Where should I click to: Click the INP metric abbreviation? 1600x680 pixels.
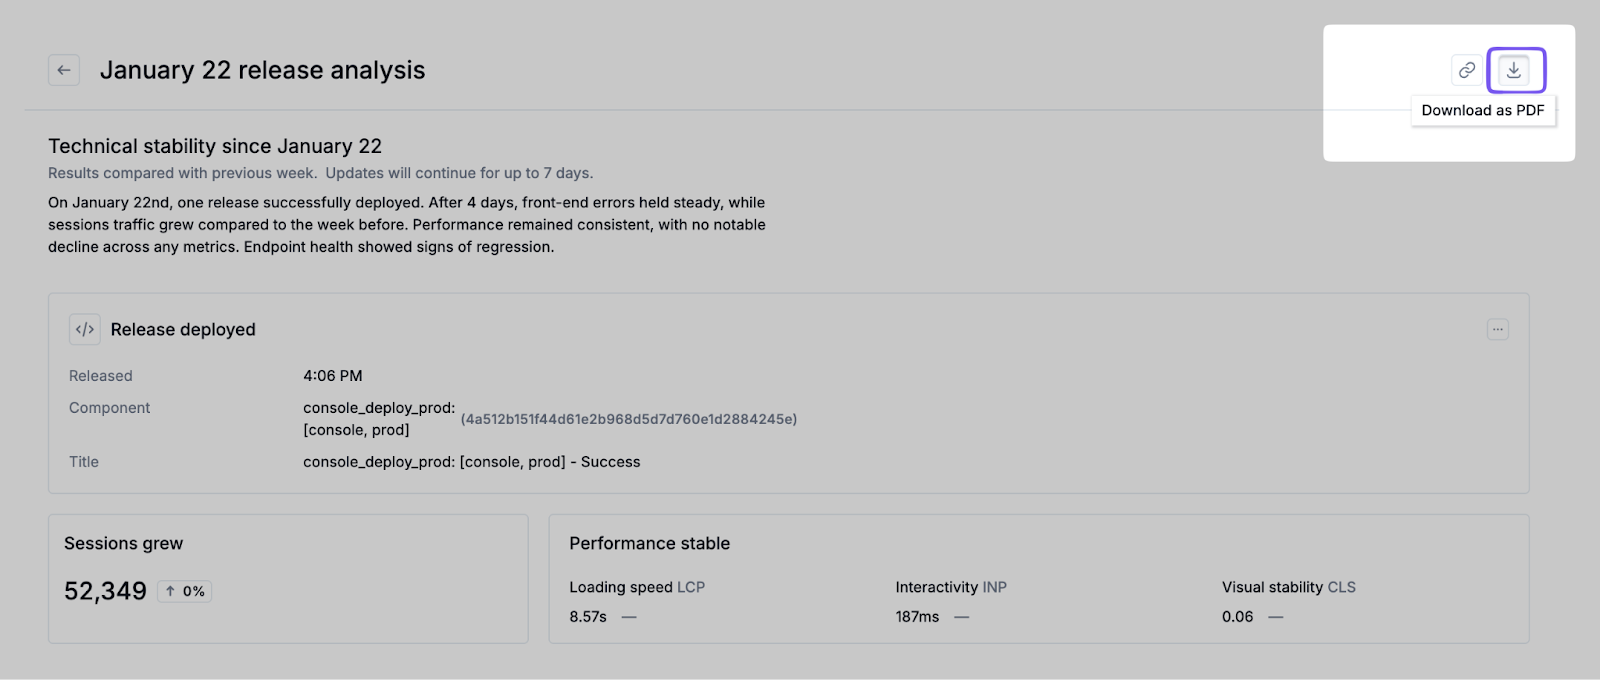pos(994,587)
